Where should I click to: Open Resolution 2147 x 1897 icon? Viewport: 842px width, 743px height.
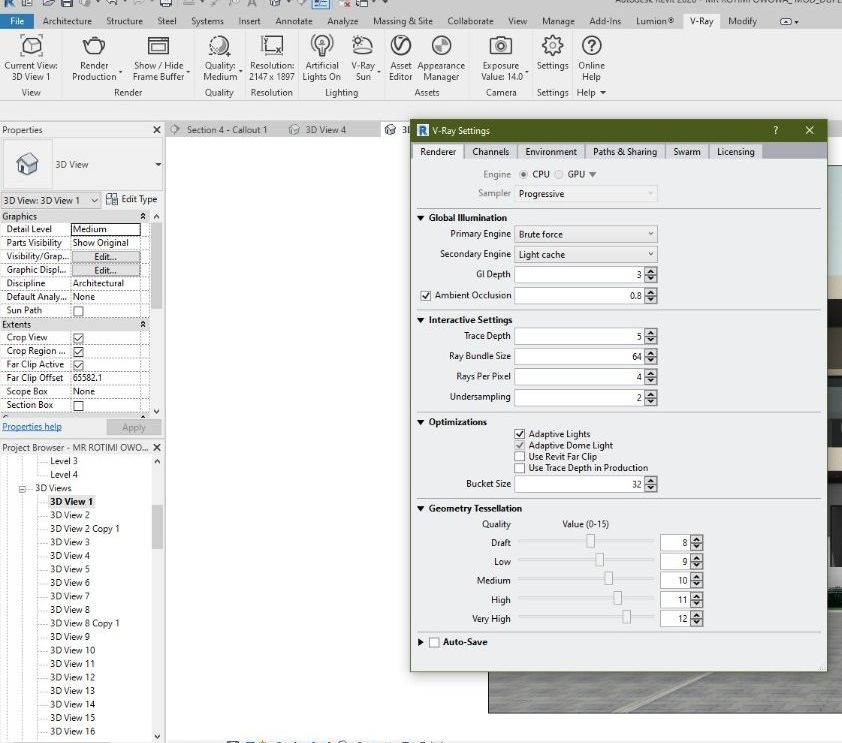tap(272, 46)
